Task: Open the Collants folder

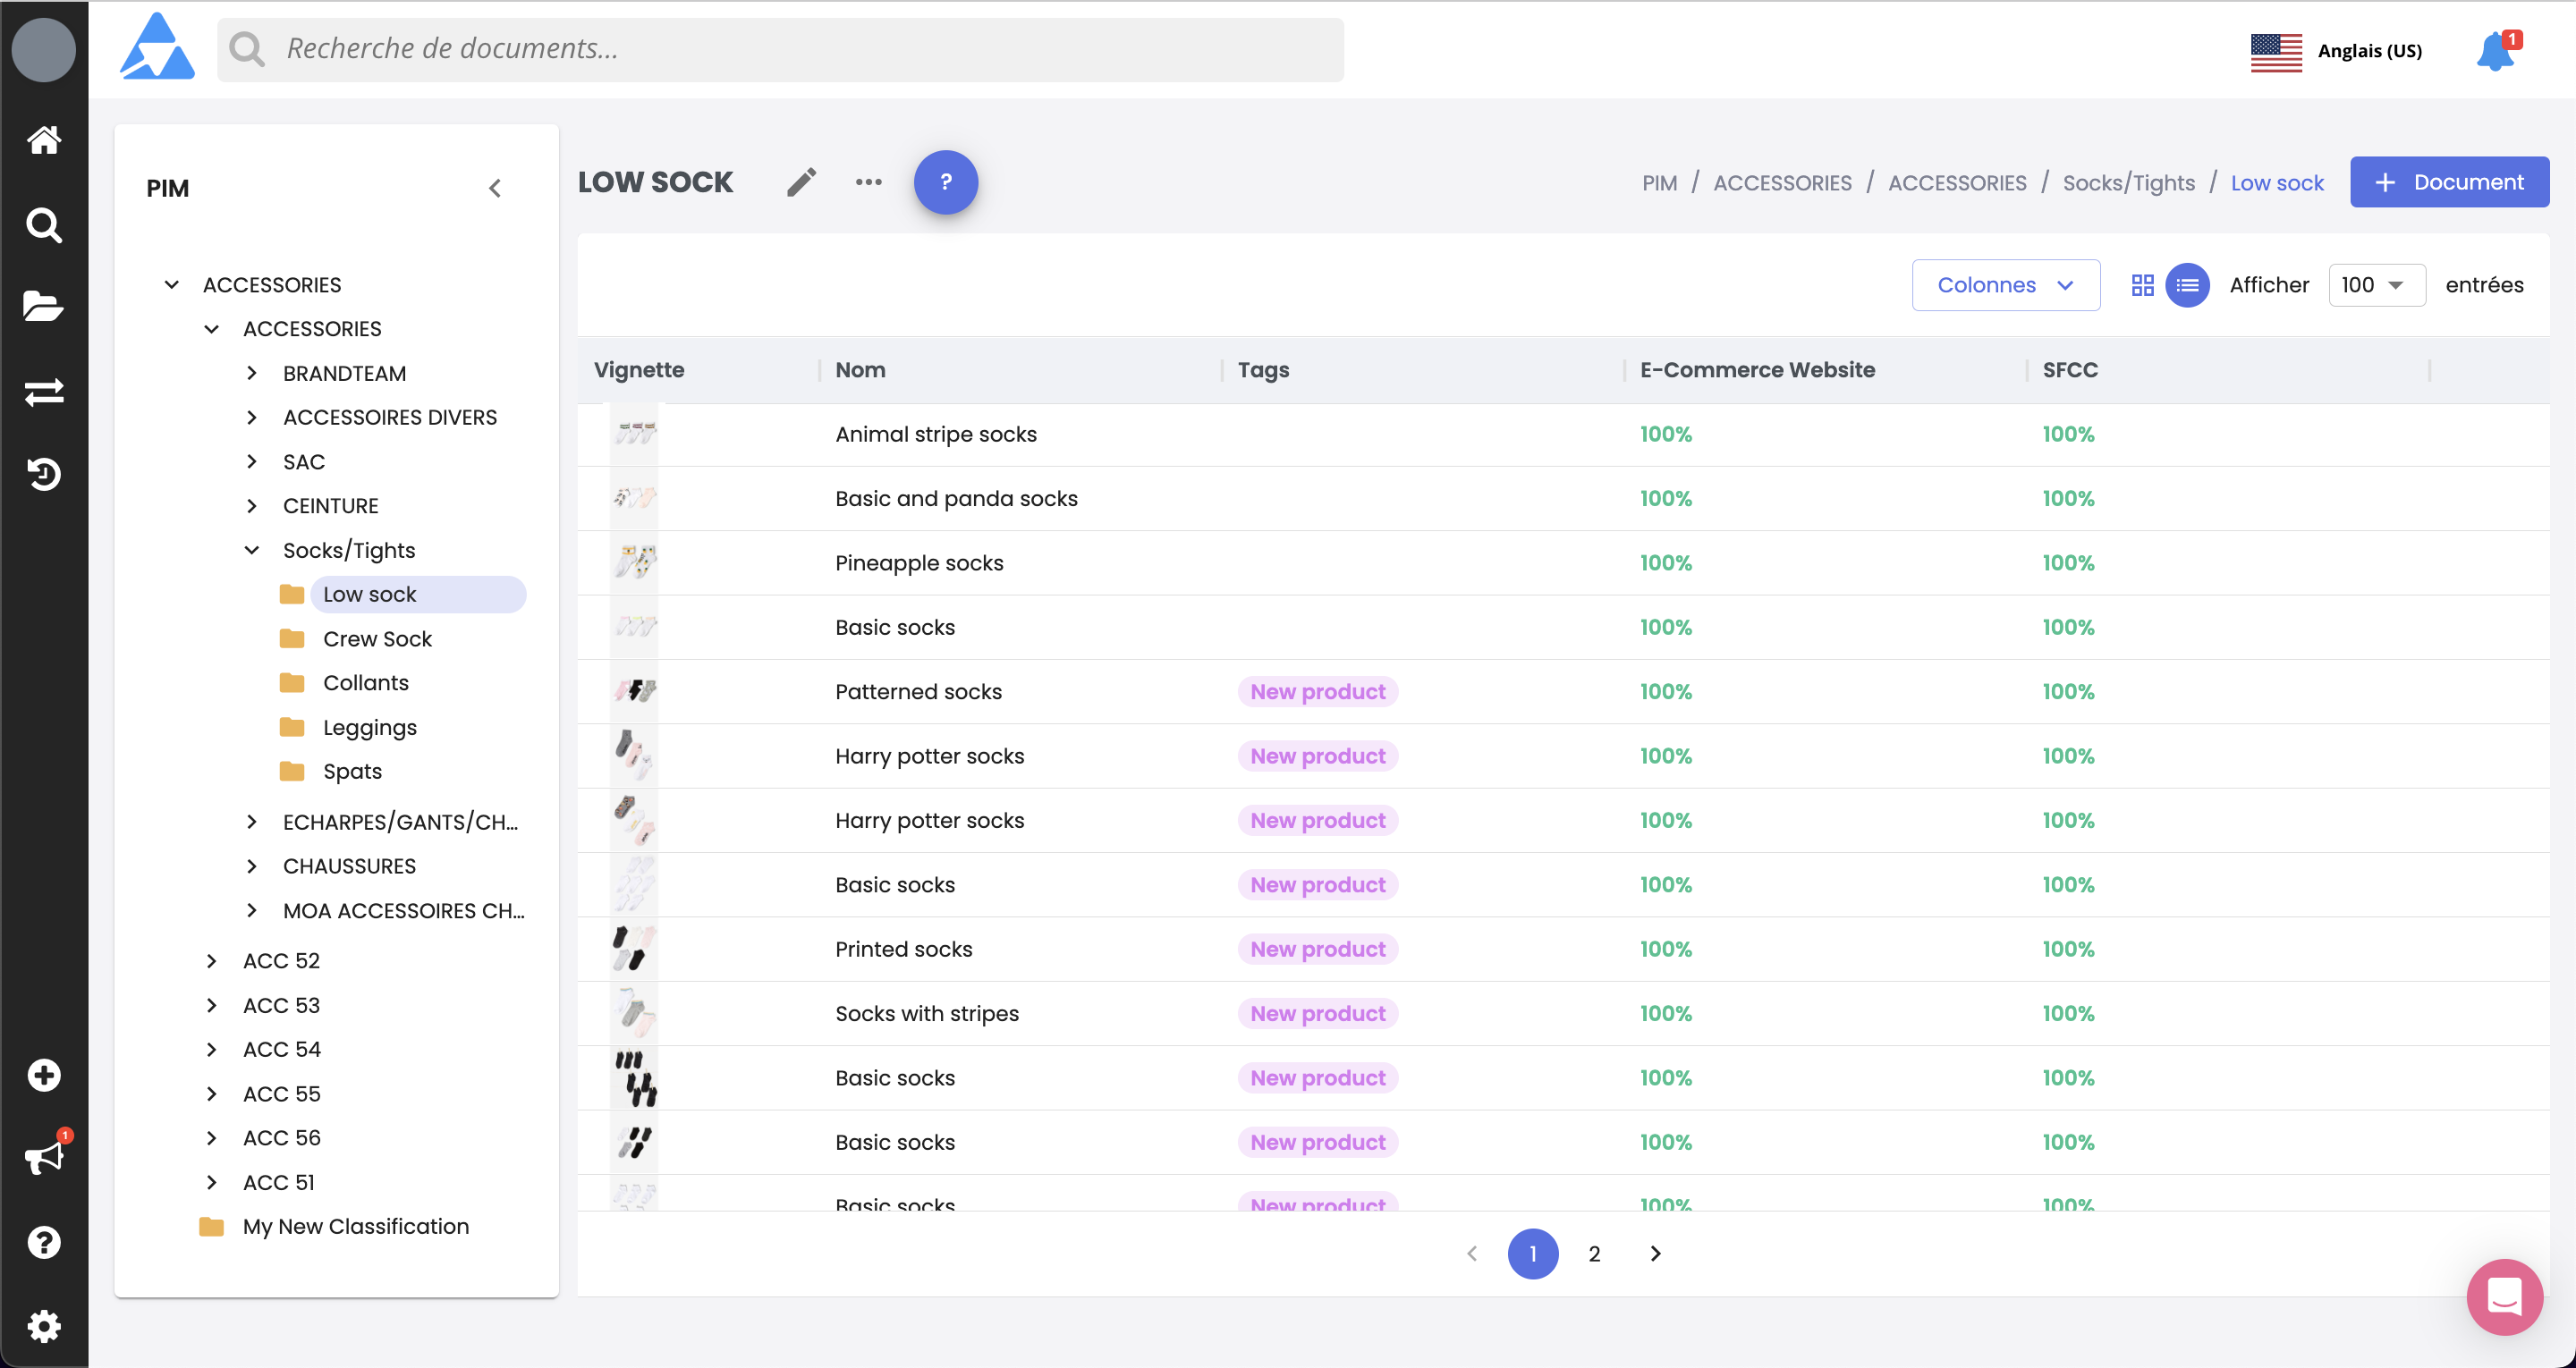Action: click(x=365, y=682)
